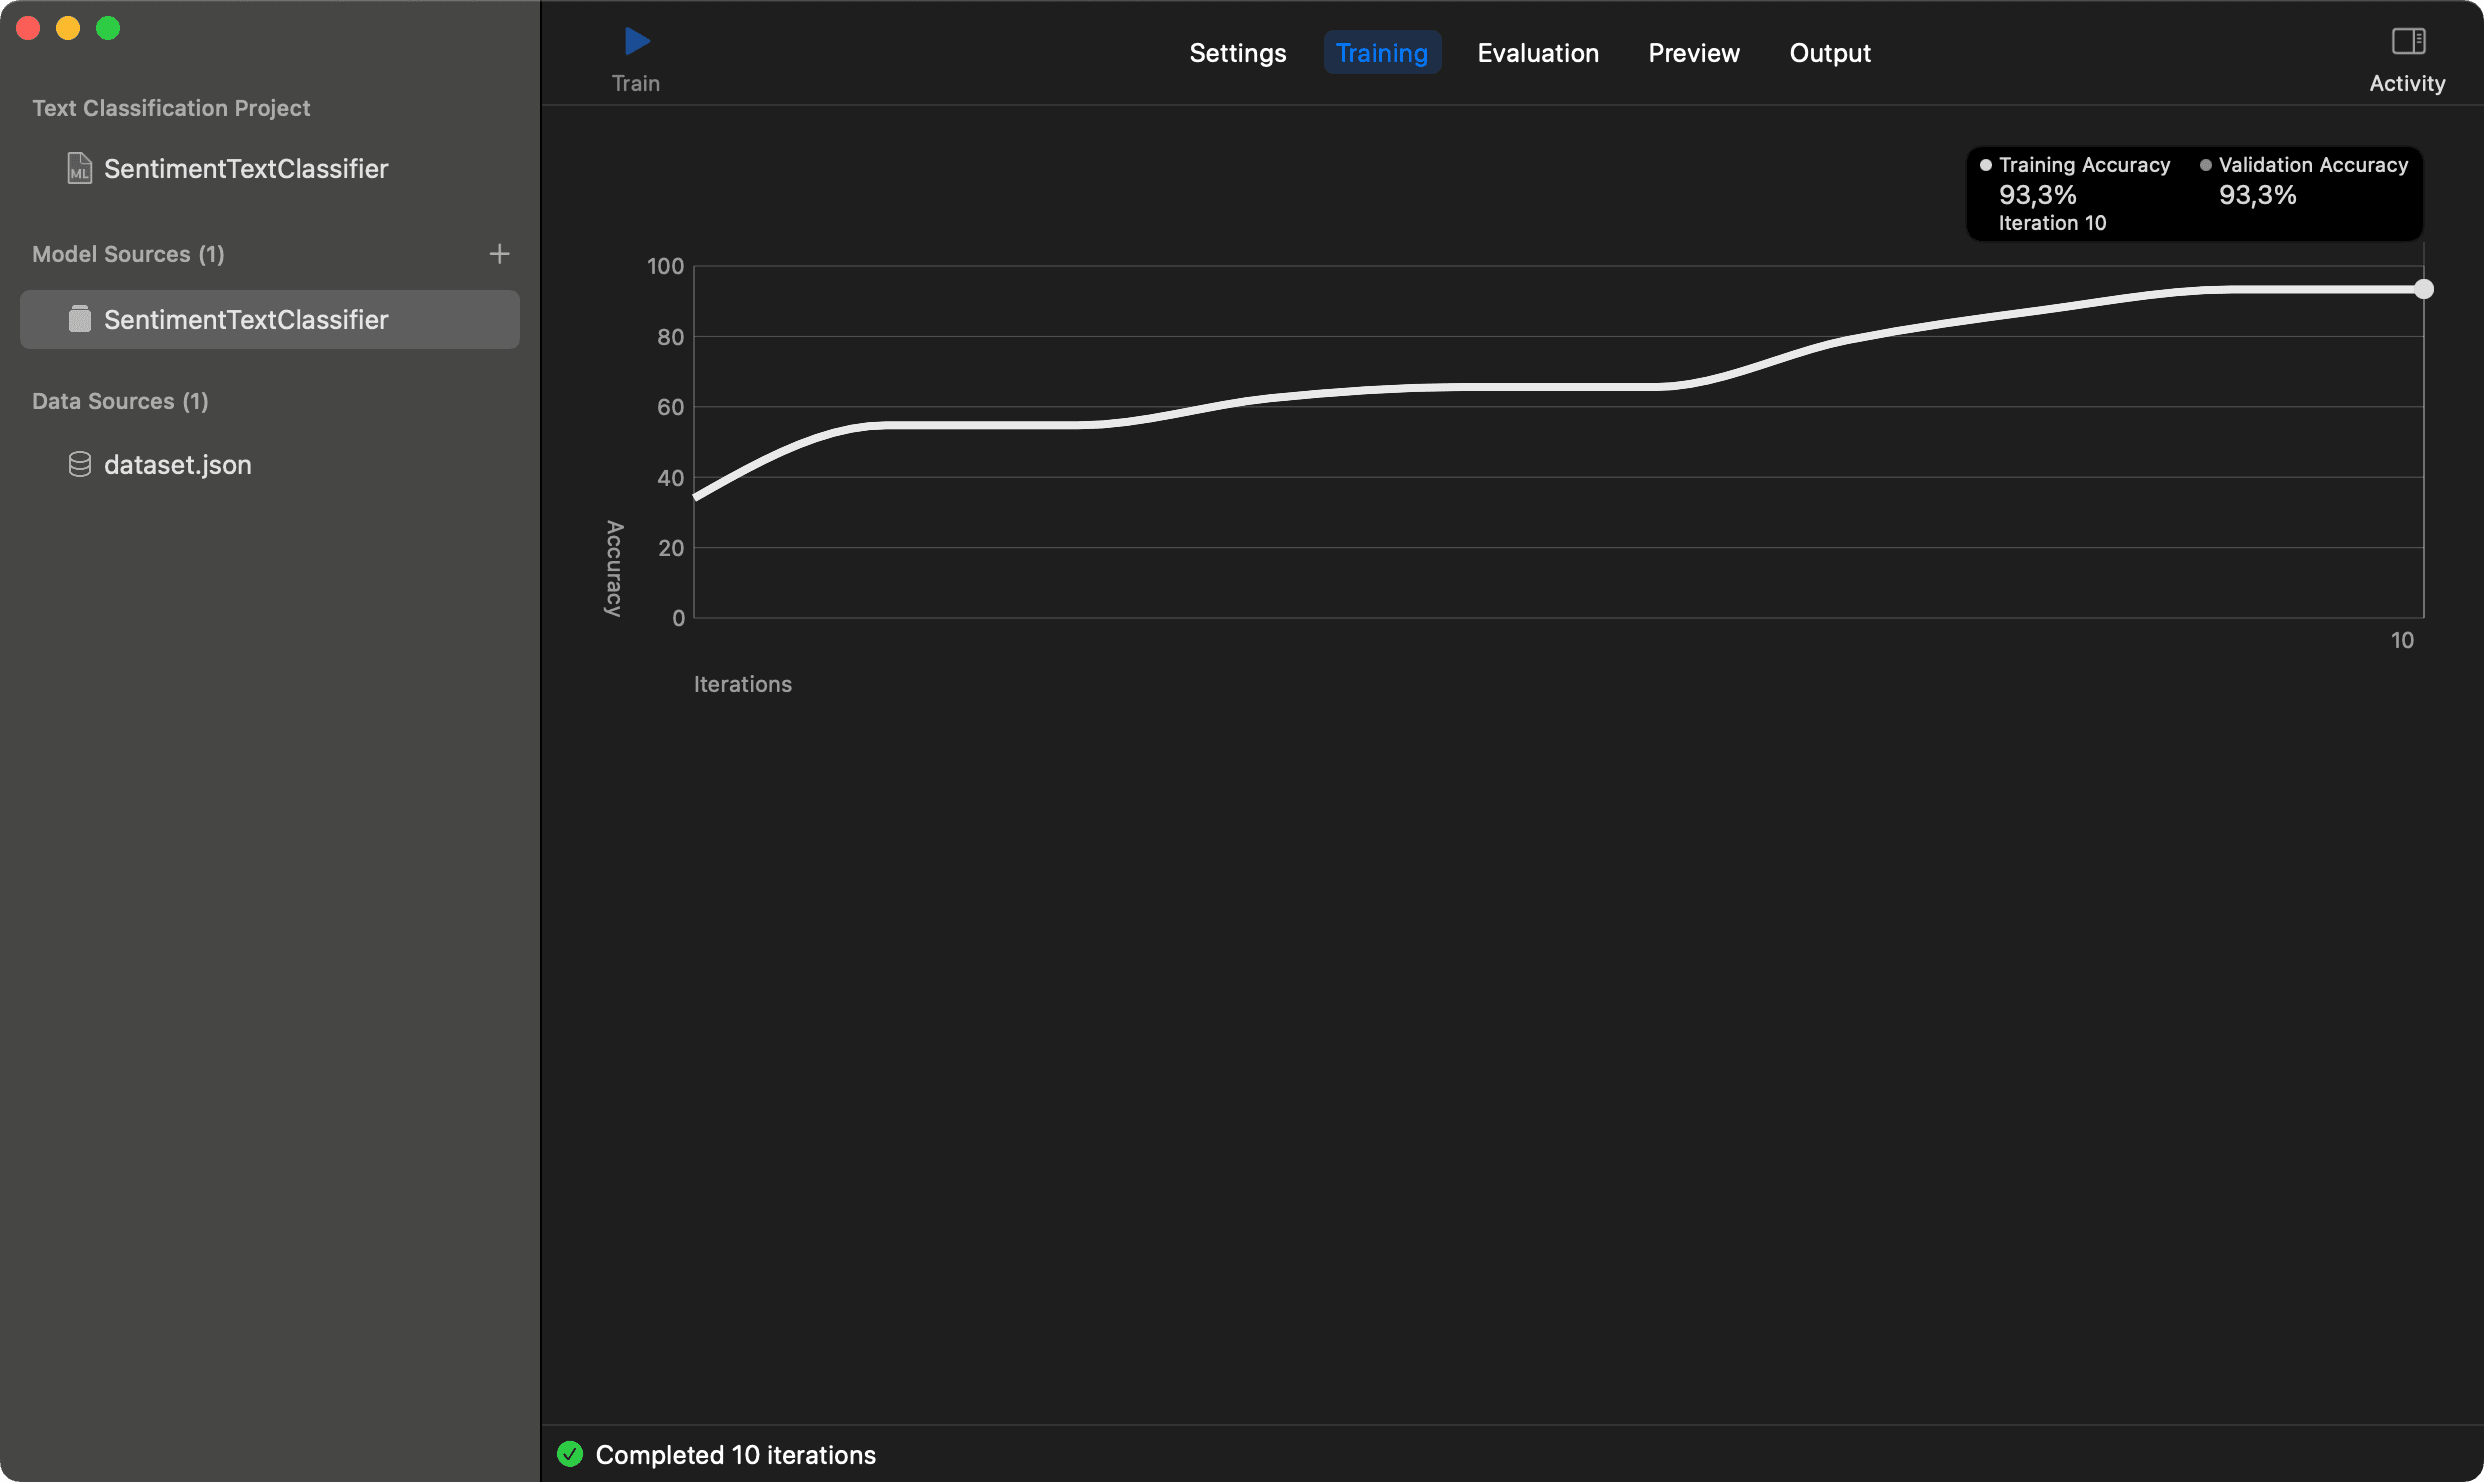
Task: Add a model source with plus icon
Action: pyautogui.click(x=499, y=254)
